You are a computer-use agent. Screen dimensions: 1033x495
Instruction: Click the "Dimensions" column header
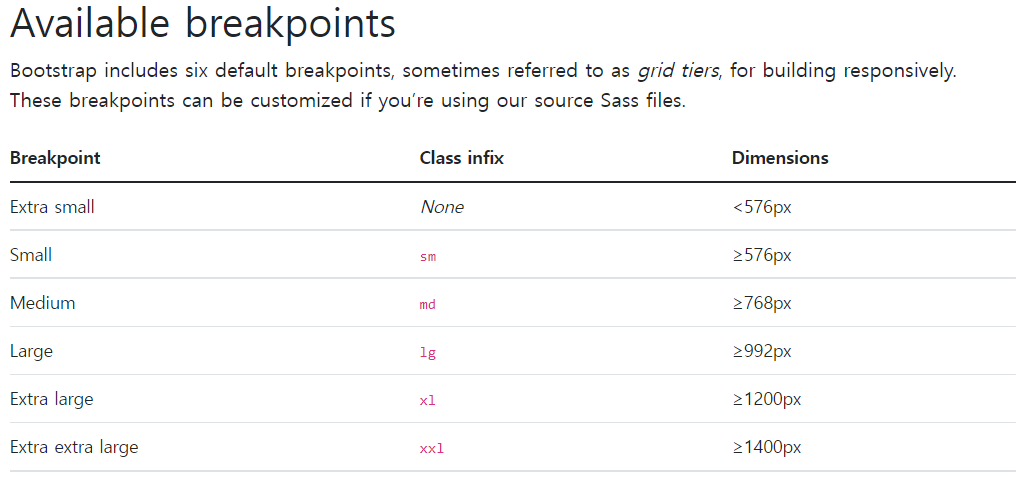tap(780, 158)
